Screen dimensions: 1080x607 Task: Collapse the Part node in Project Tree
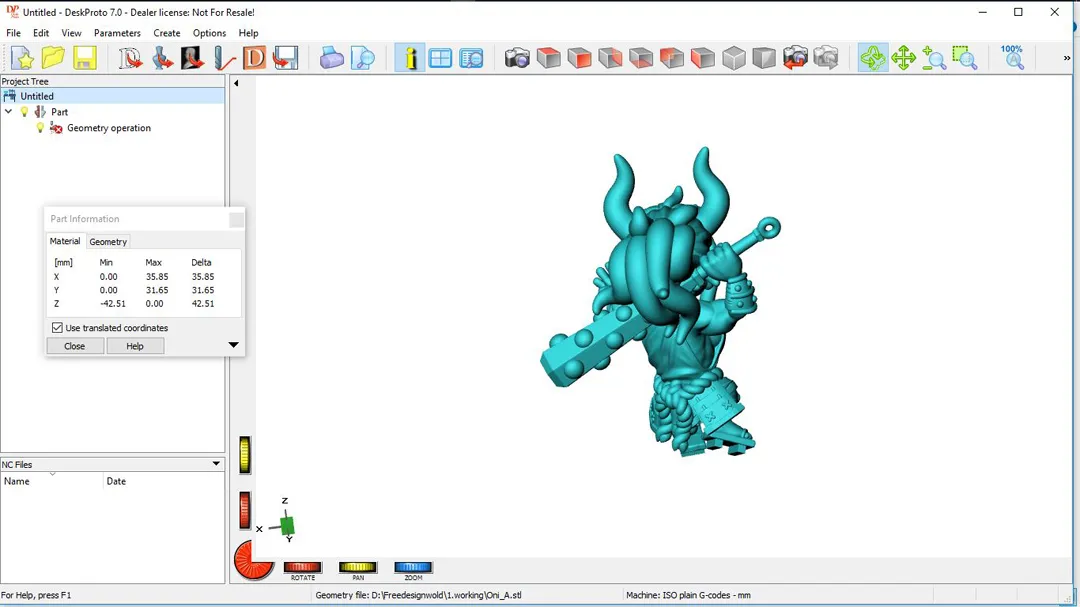8,112
